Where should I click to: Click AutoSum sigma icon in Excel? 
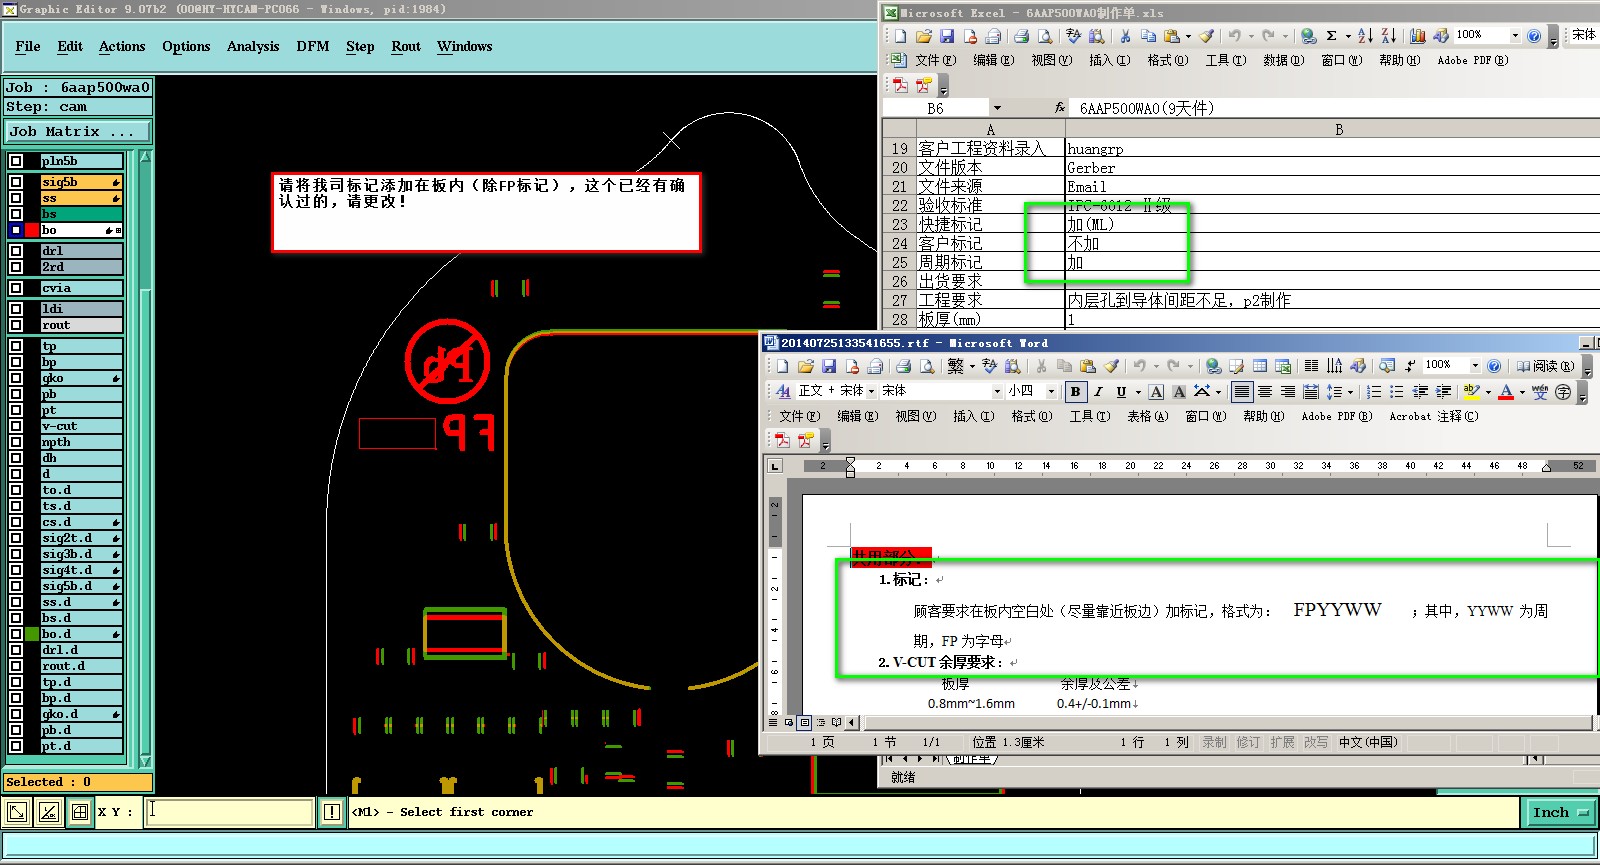tap(1331, 36)
